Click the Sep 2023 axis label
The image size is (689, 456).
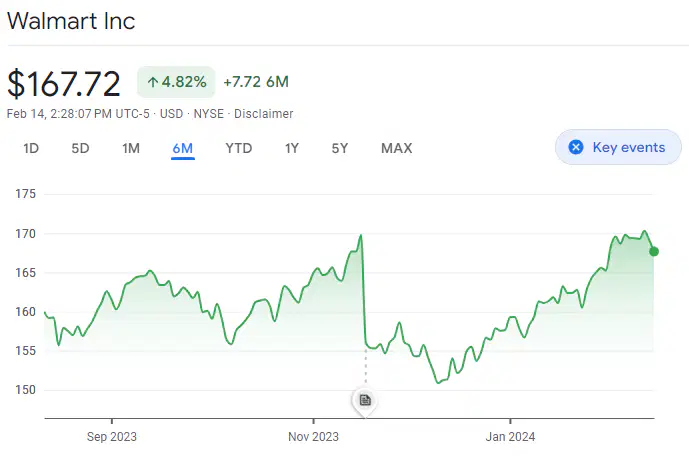click(112, 437)
